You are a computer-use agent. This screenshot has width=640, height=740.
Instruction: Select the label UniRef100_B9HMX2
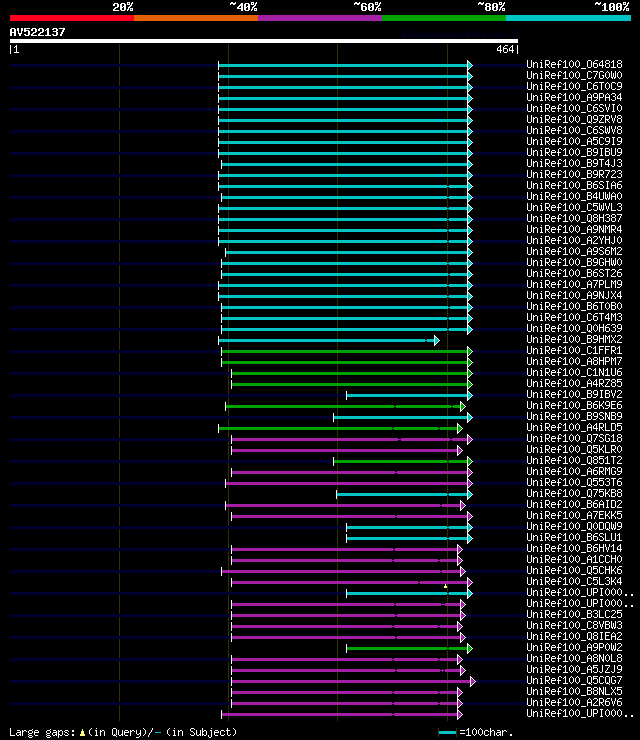tap(574, 339)
